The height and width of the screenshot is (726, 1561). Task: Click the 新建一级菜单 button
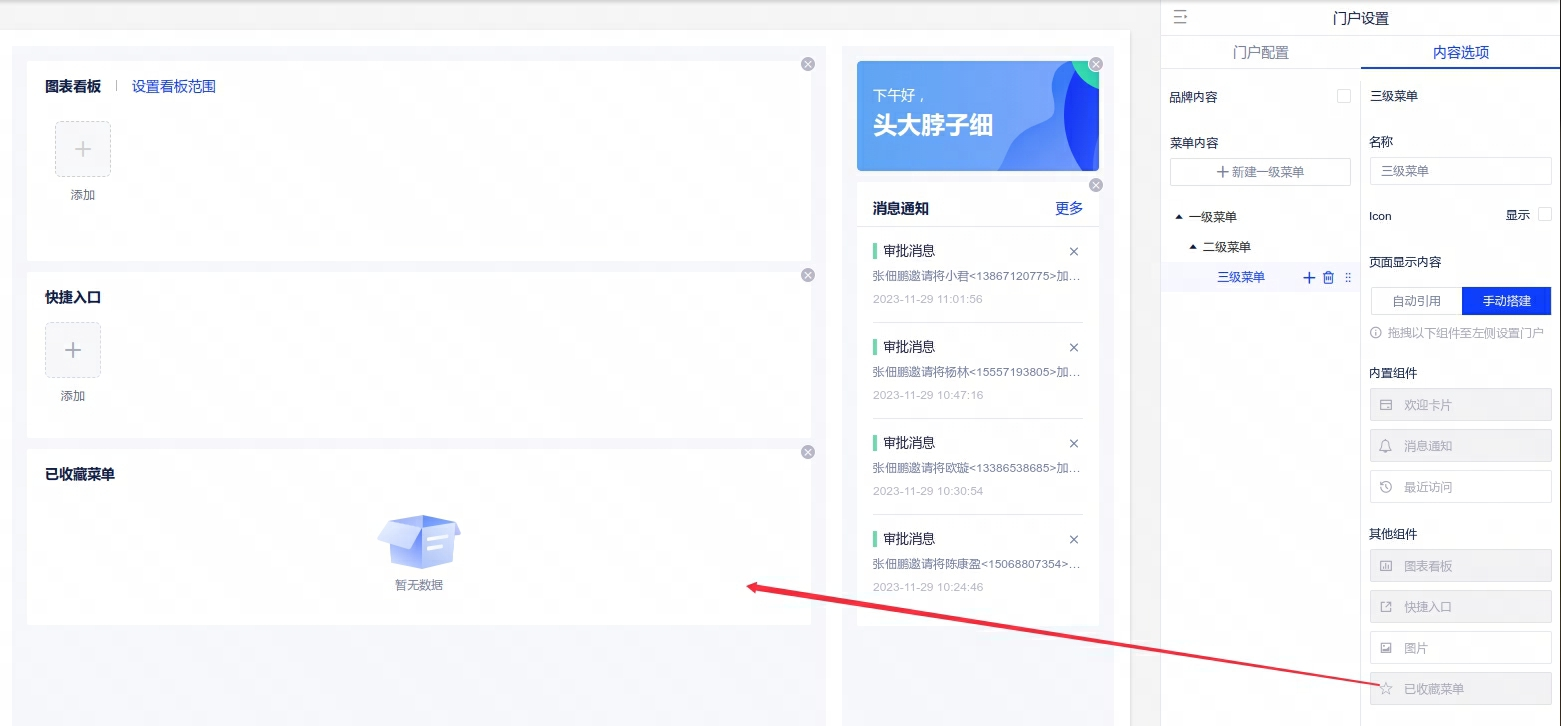1260,172
